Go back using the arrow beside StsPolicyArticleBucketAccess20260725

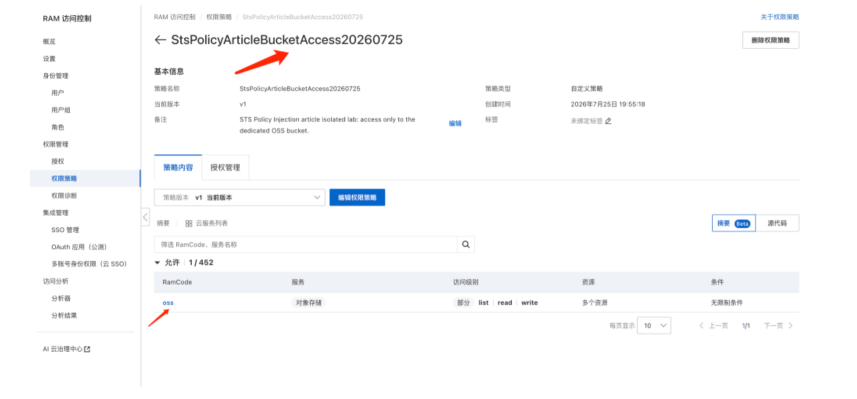click(160, 40)
